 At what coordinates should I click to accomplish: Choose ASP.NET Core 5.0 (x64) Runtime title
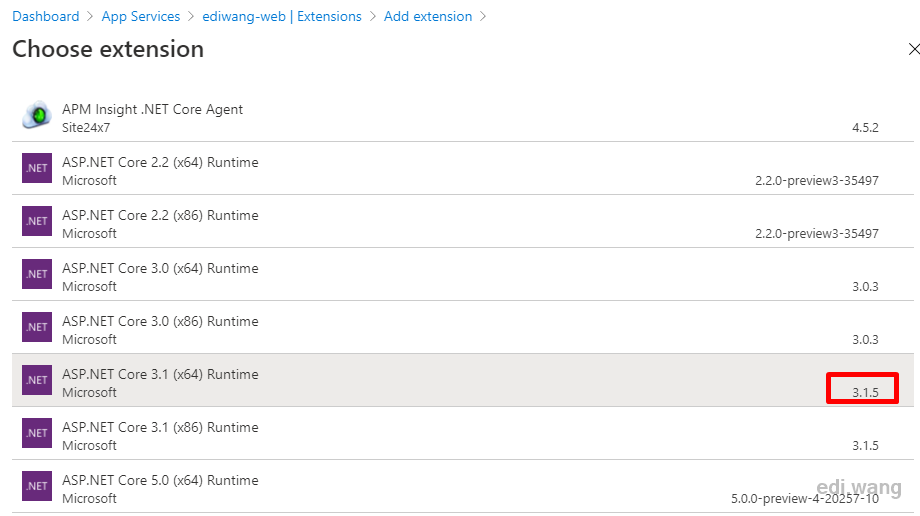click(x=160, y=480)
